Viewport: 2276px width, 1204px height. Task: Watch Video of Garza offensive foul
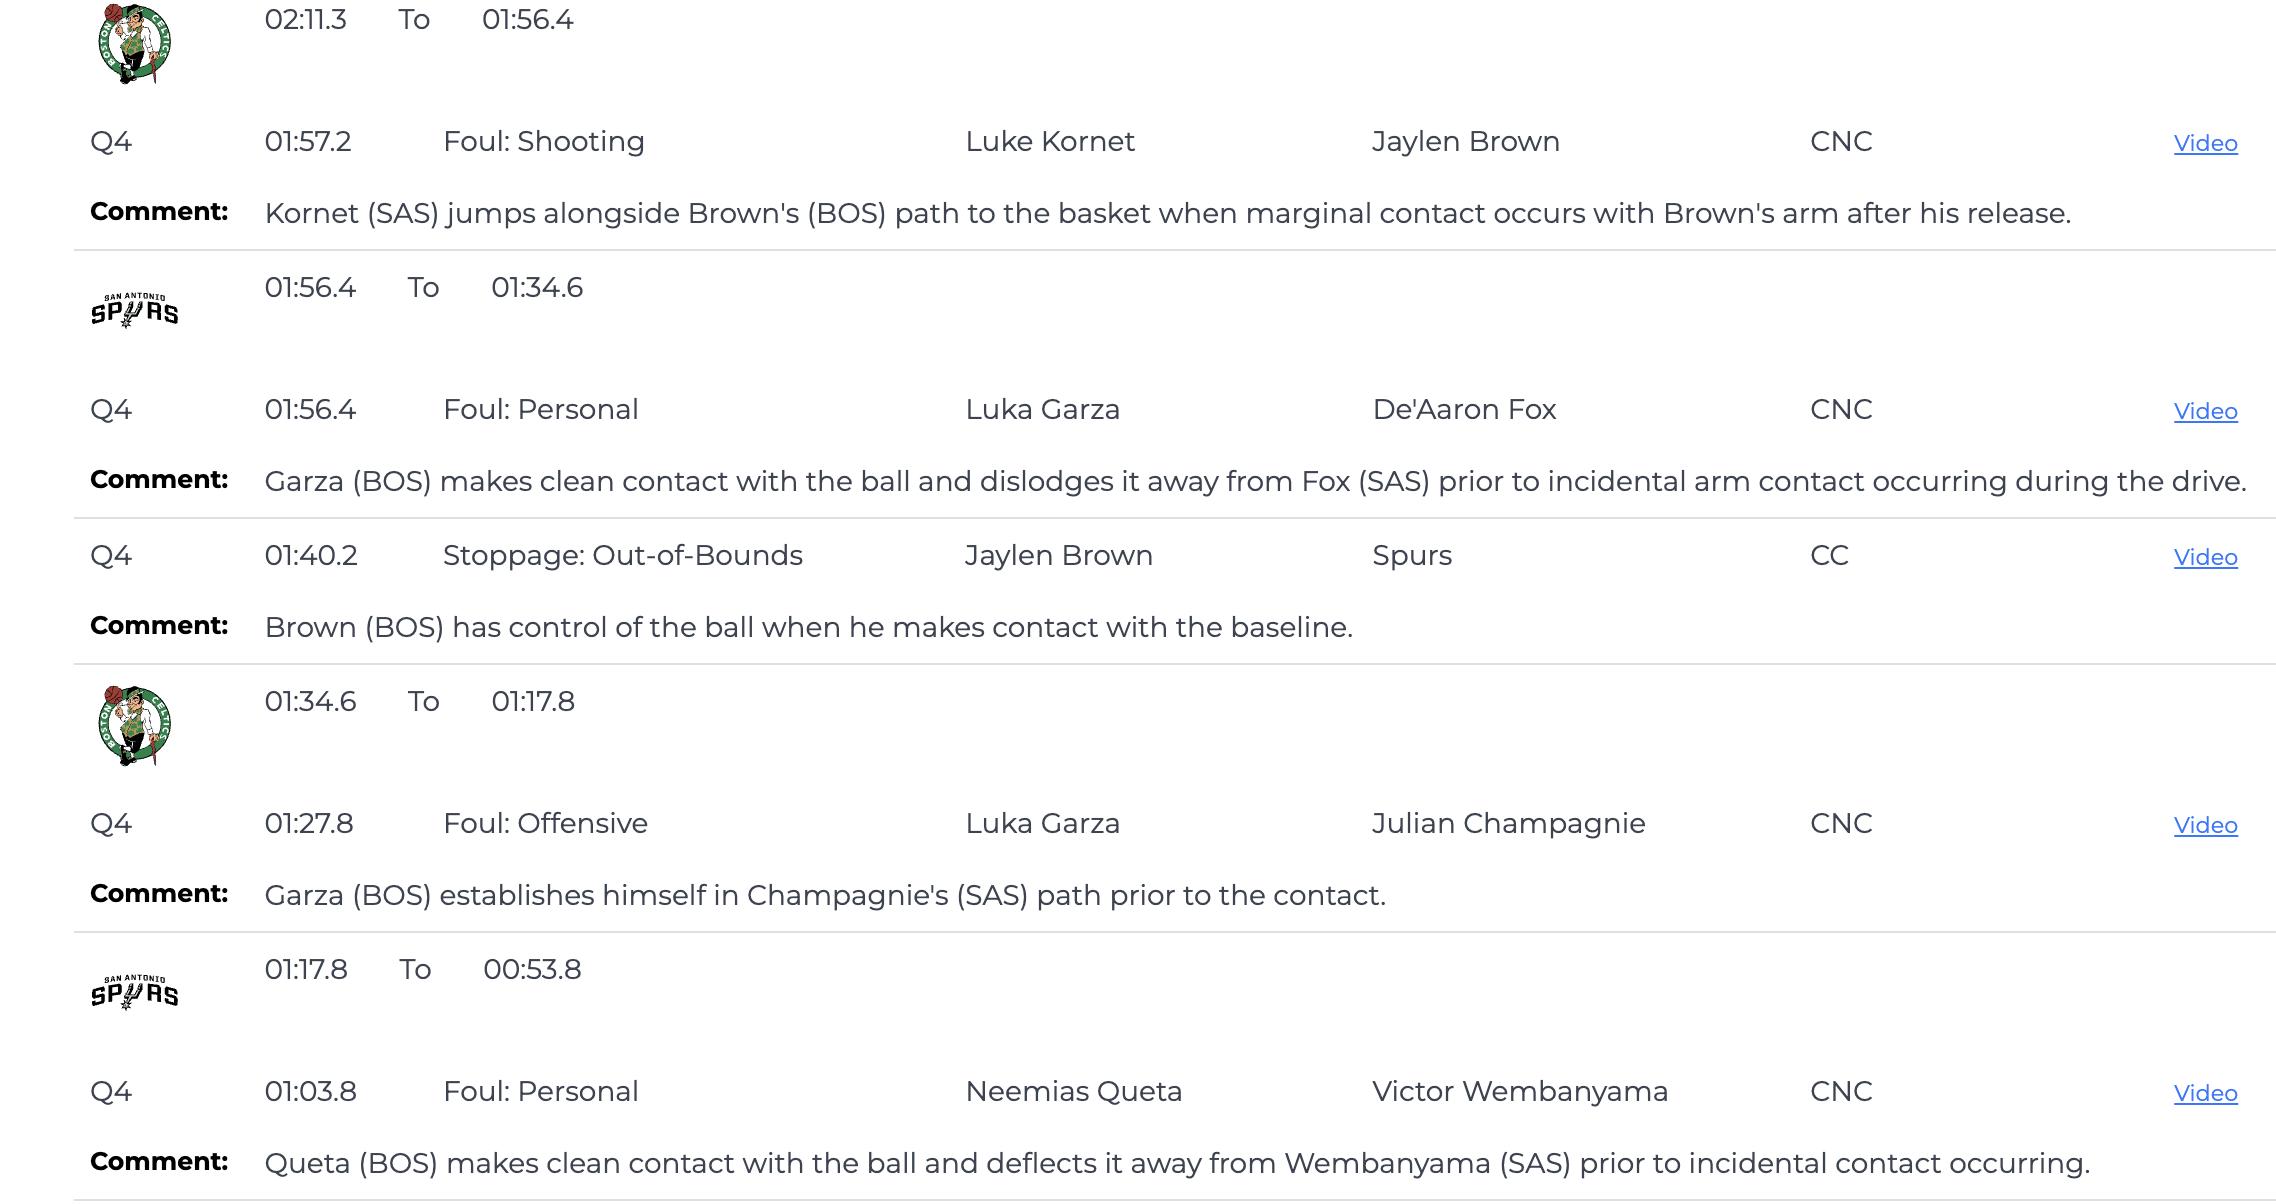coord(2205,825)
